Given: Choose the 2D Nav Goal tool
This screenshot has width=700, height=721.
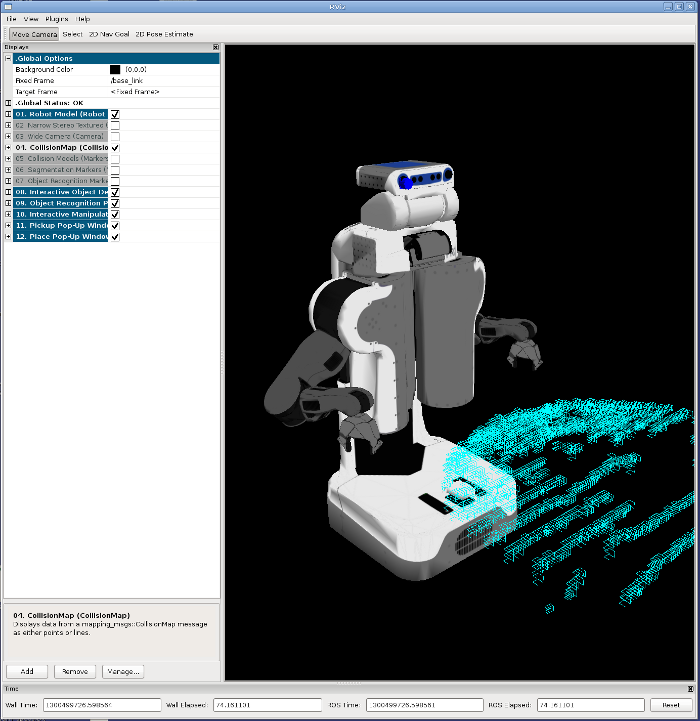Looking at the screenshot, I should click(108, 34).
